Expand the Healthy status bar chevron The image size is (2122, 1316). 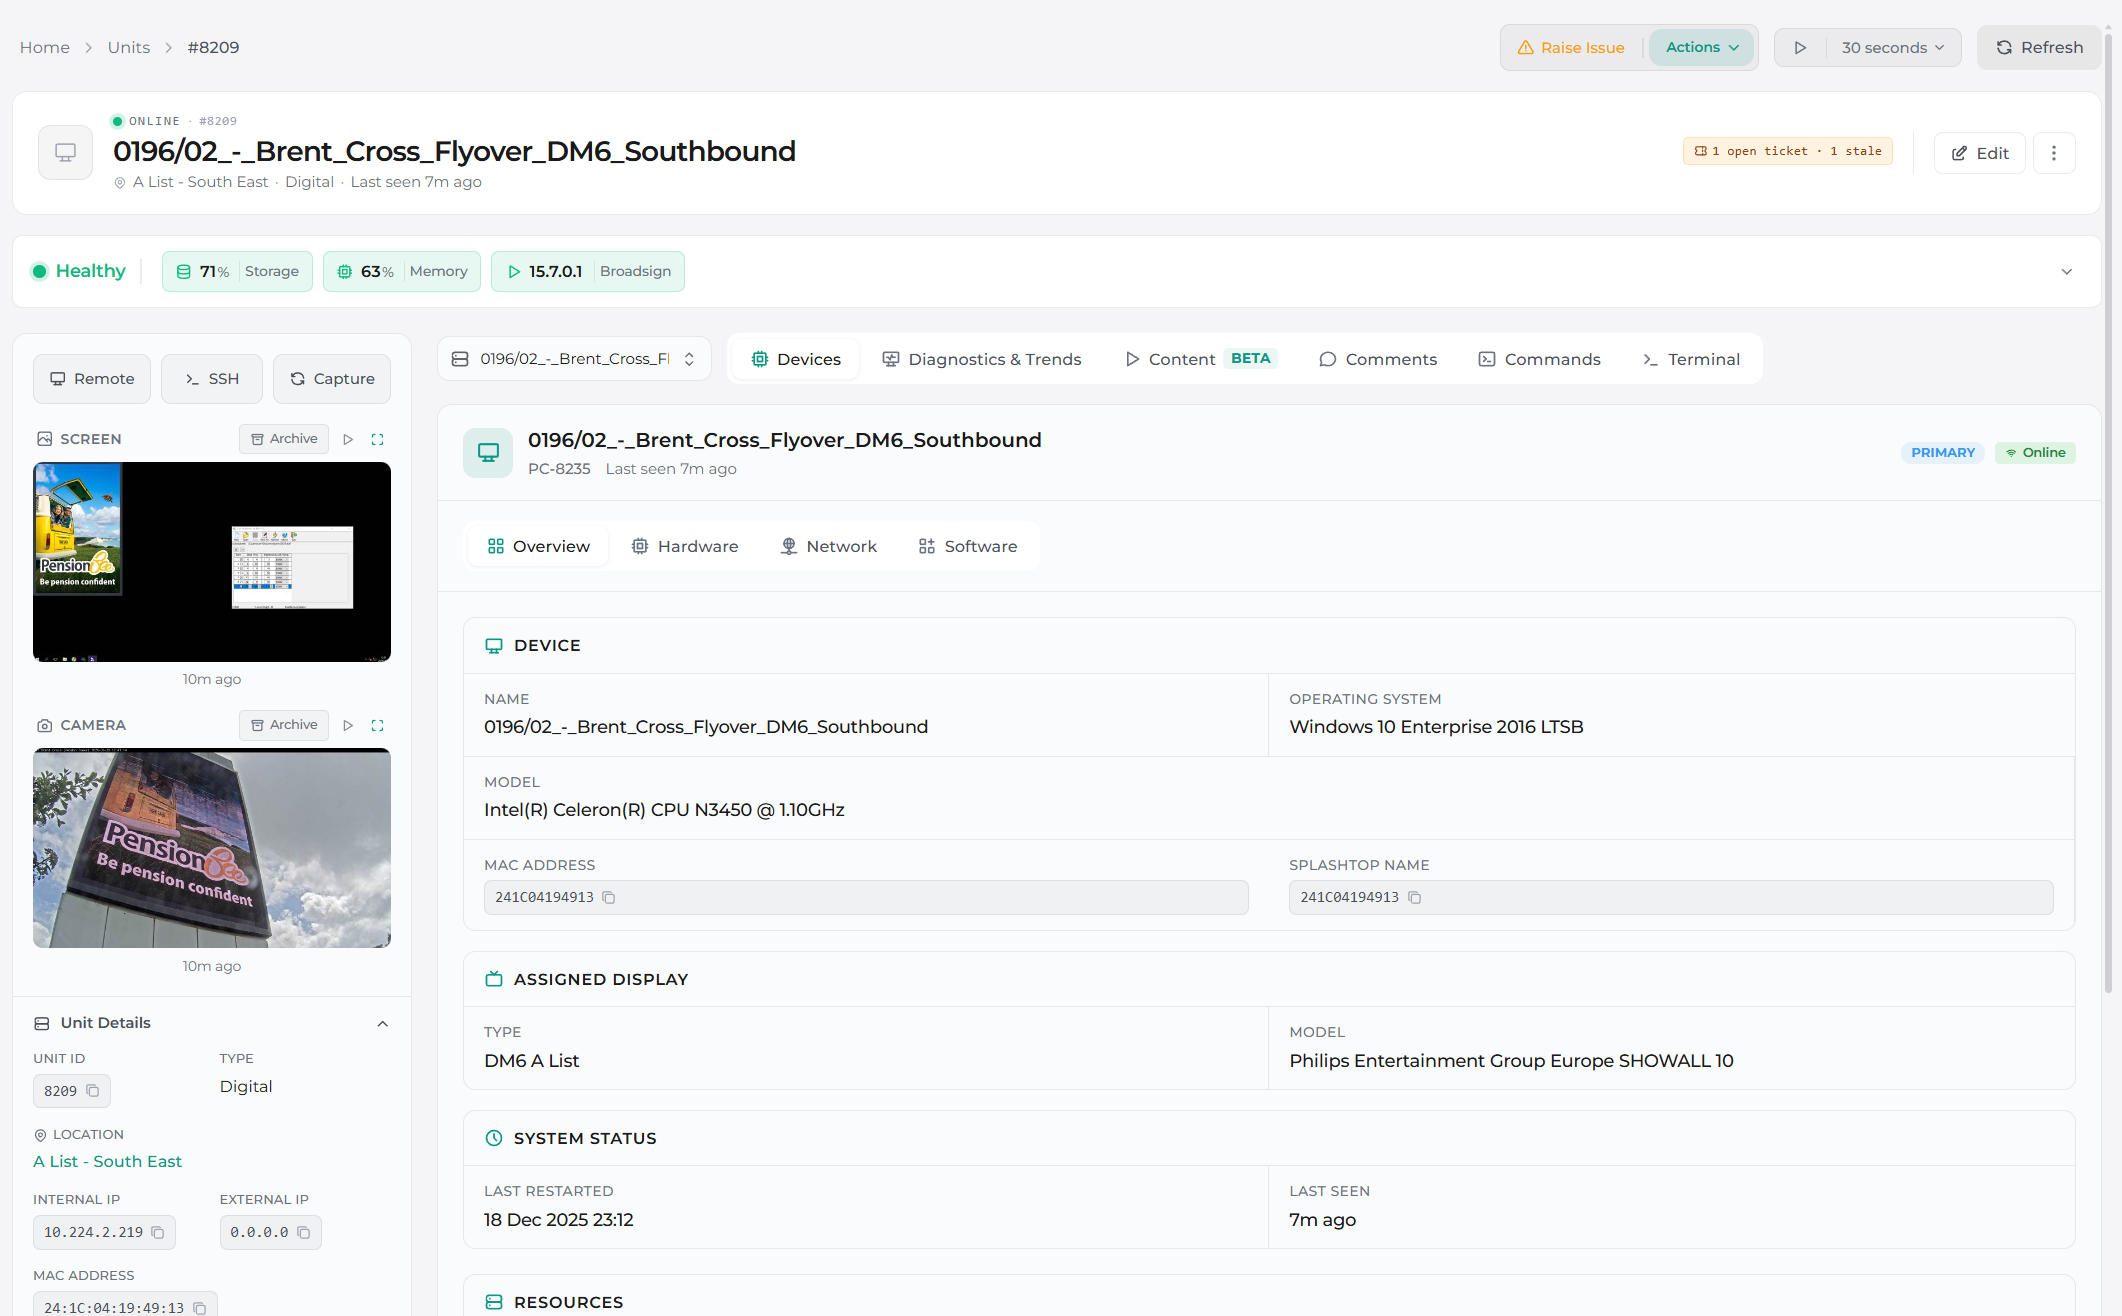point(2066,272)
